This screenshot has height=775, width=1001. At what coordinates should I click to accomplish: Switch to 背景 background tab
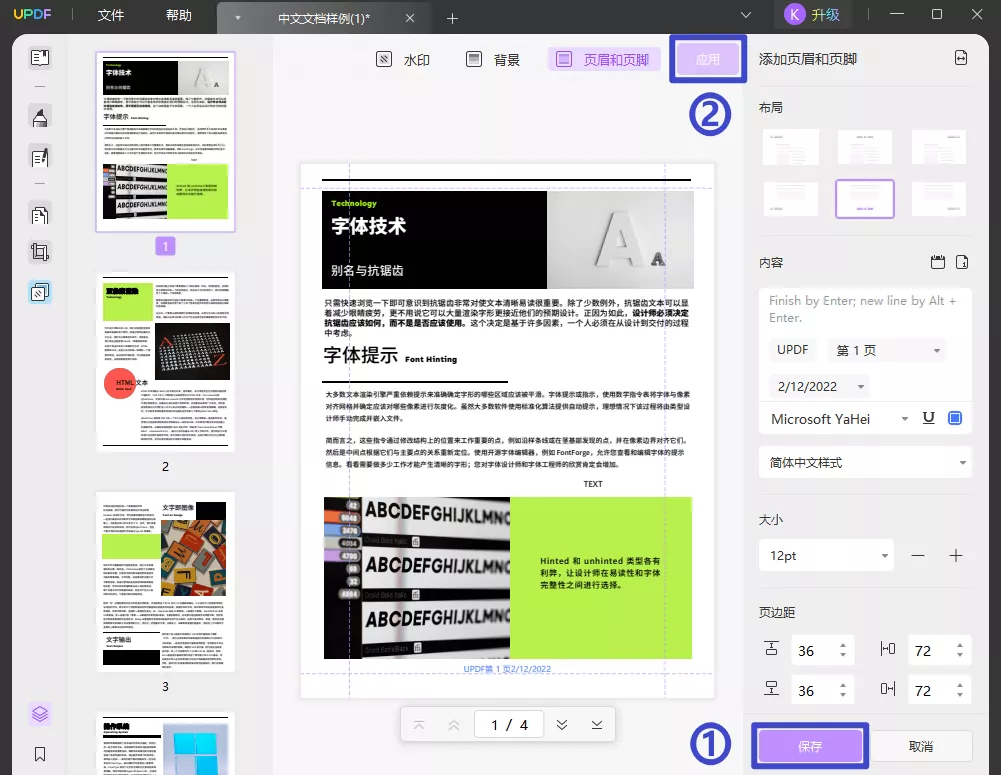(493, 59)
